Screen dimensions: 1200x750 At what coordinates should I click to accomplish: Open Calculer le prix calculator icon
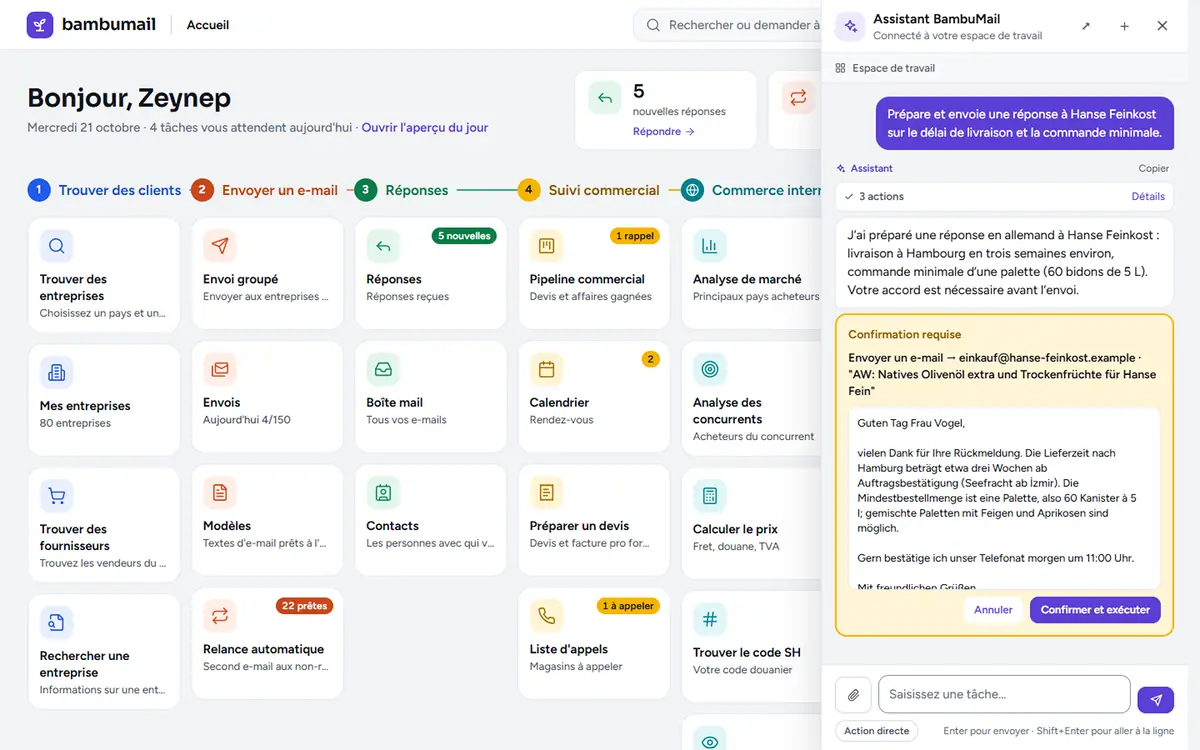(710, 495)
